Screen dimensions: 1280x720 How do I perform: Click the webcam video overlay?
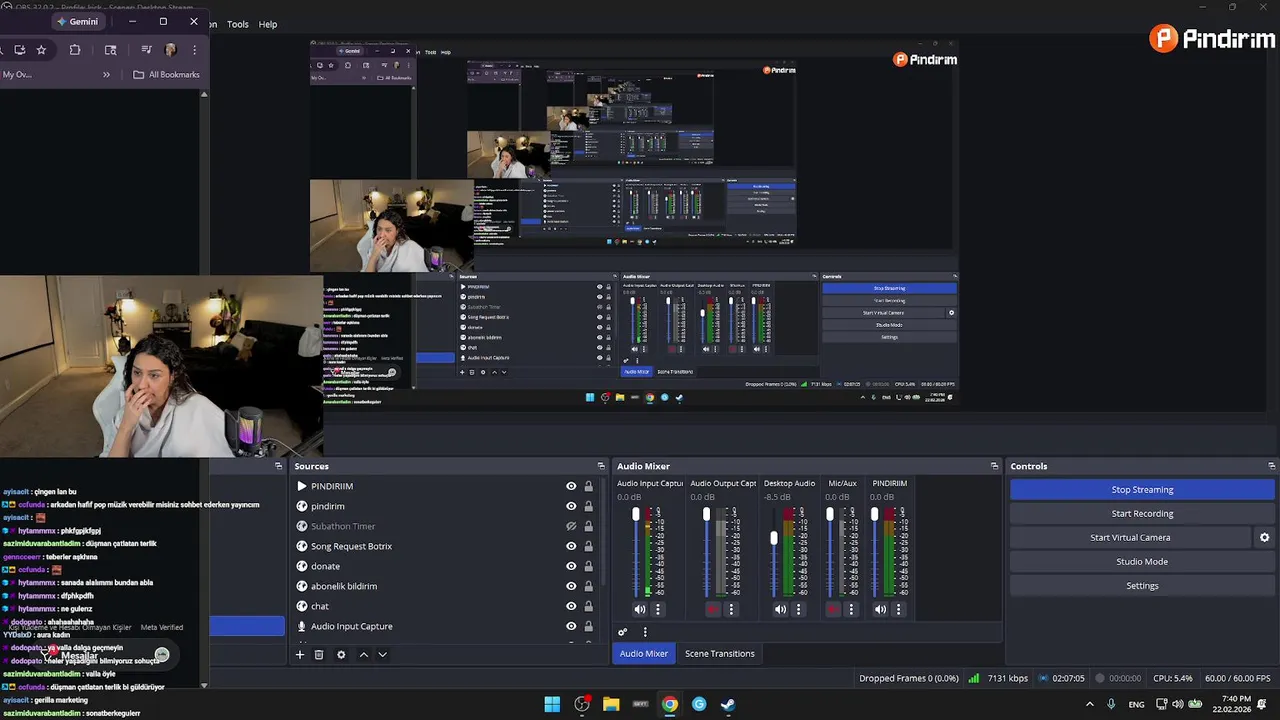pos(160,366)
